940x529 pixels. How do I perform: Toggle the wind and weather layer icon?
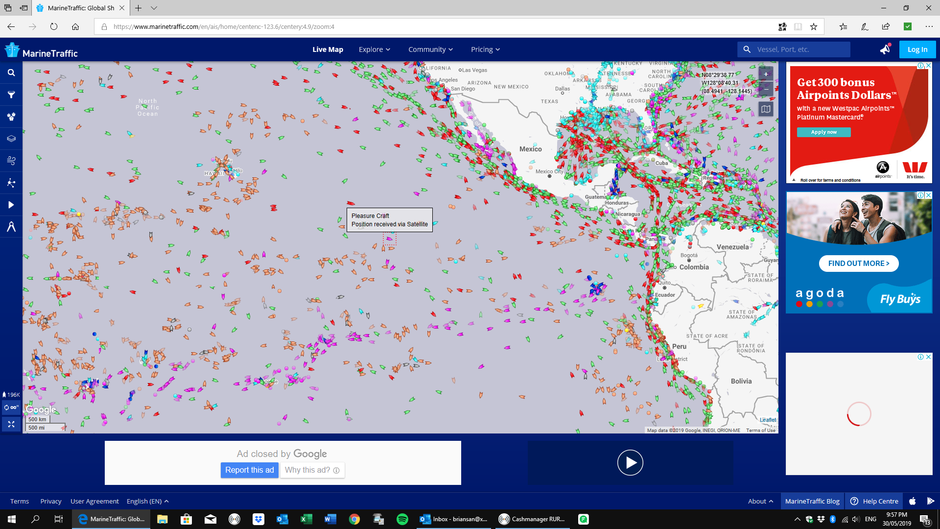click(x=11, y=161)
